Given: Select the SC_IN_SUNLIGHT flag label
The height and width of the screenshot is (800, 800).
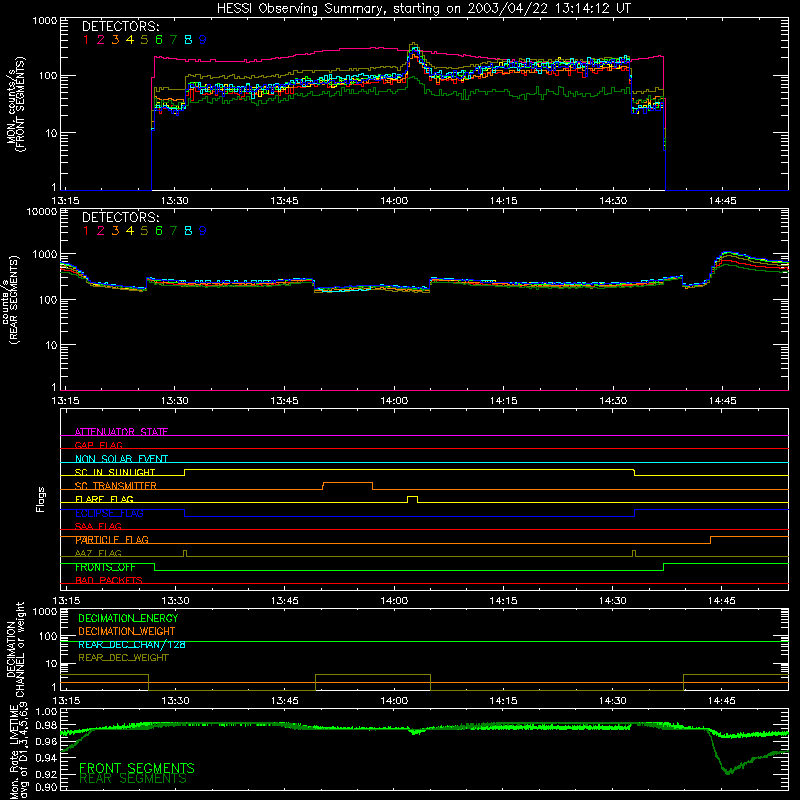Looking at the screenshot, I should [x=115, y=472].
